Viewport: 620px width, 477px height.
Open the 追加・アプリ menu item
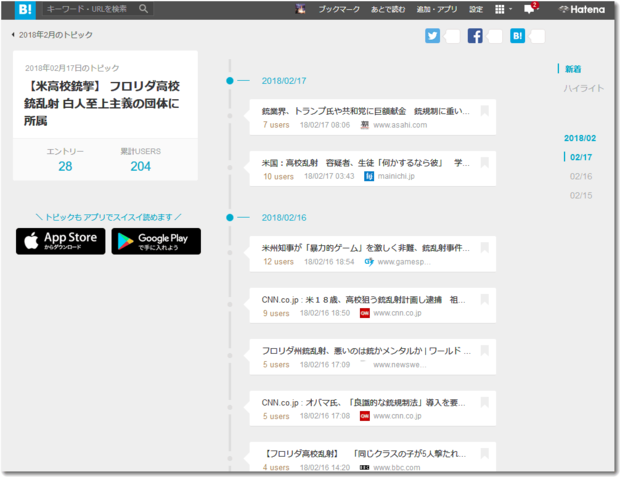[x=437, y=9]
